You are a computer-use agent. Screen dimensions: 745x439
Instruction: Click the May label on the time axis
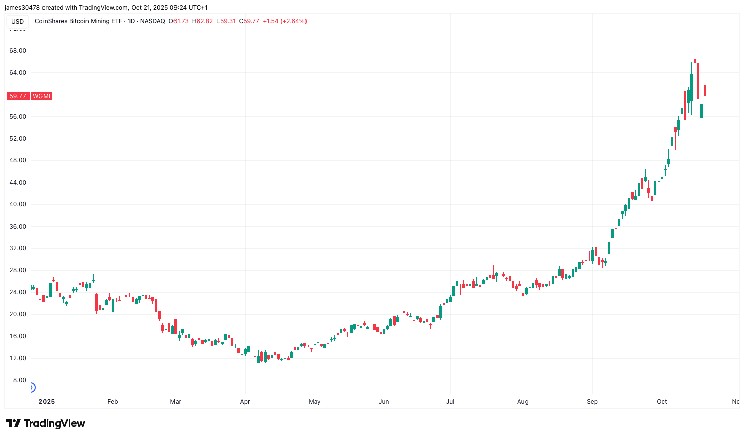pyautogui.click(x=314, y=401)
